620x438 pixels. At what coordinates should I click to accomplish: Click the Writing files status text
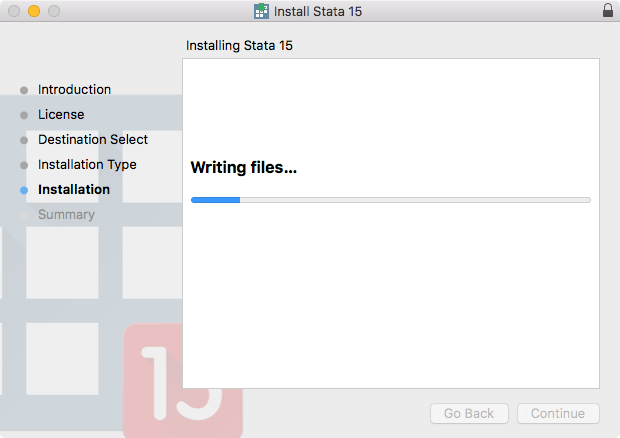(x=244, y=167)
